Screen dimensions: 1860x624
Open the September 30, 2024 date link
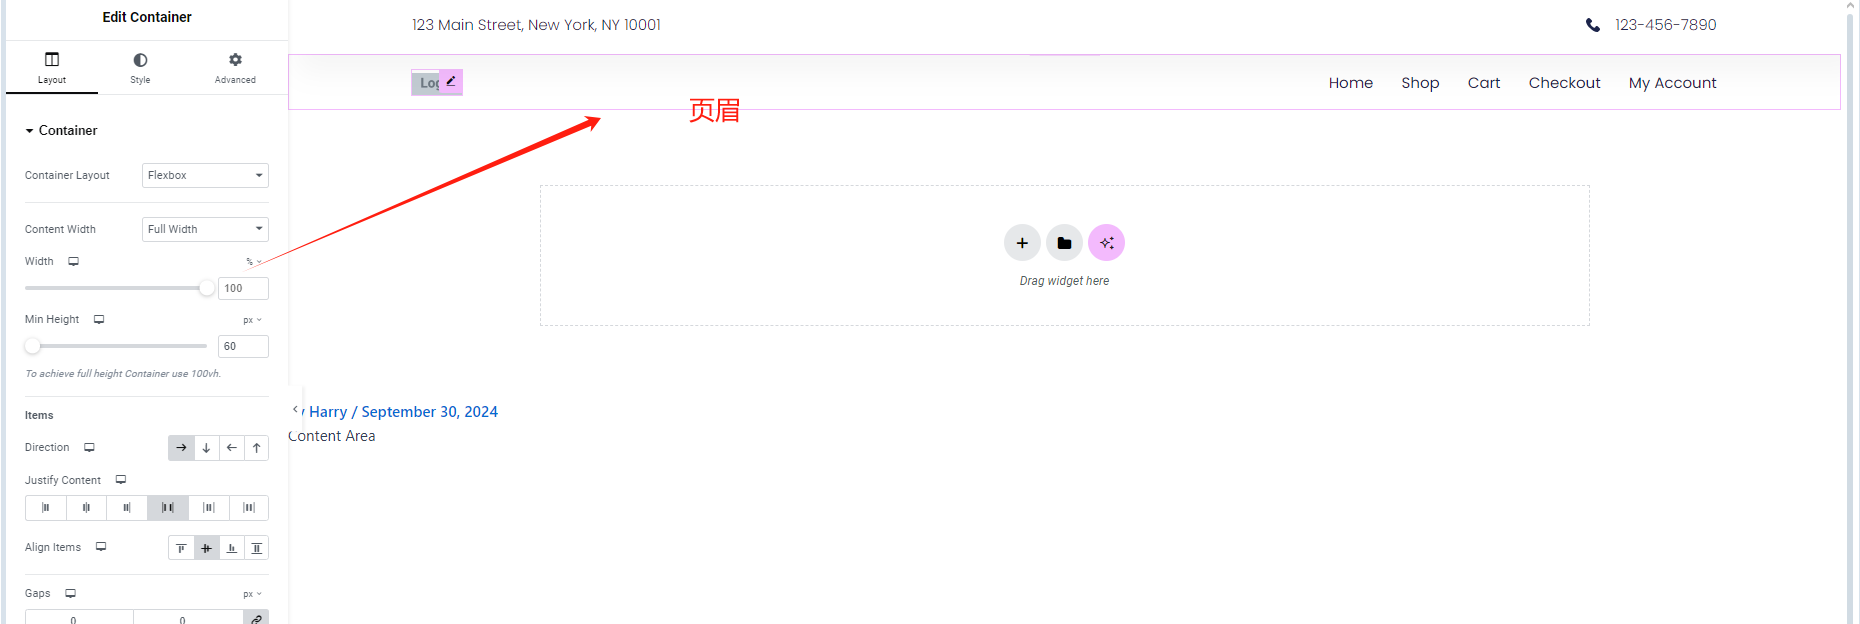(x=429, y=412)
